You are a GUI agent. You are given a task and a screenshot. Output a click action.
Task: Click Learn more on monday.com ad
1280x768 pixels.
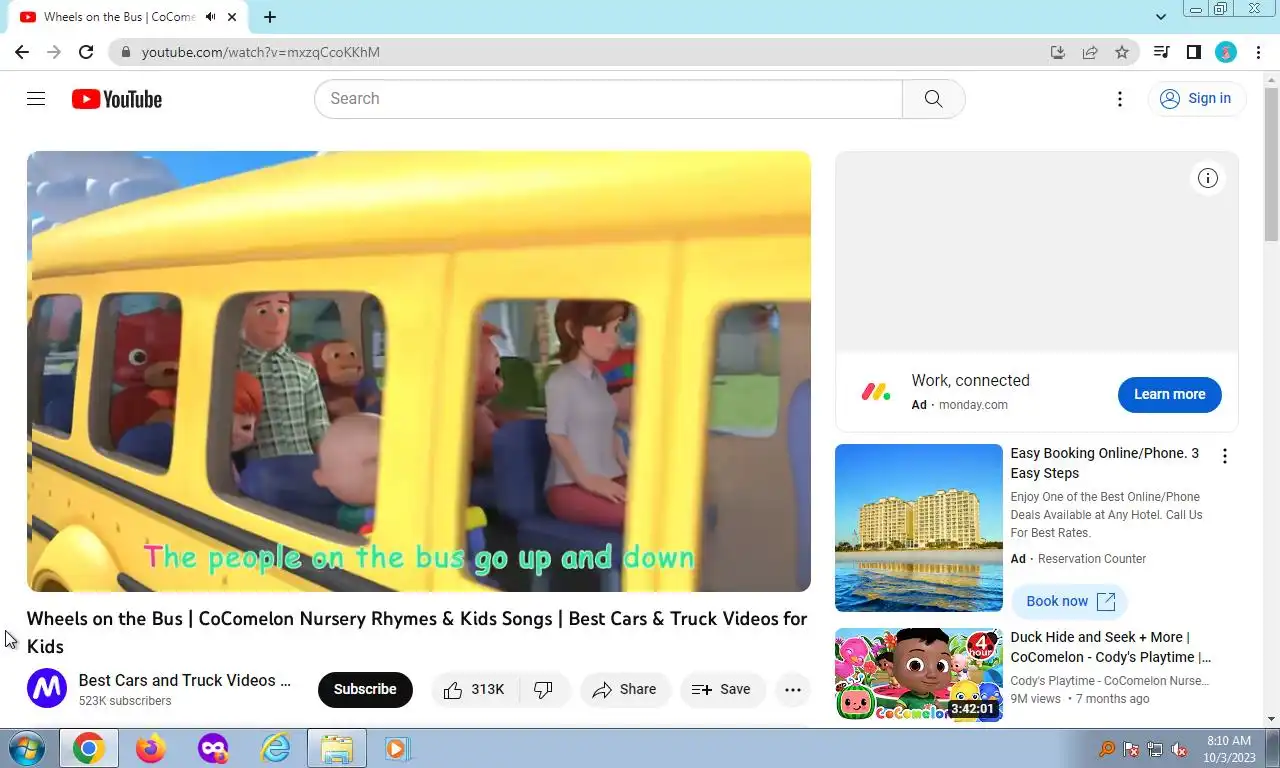click(1169, 394)
